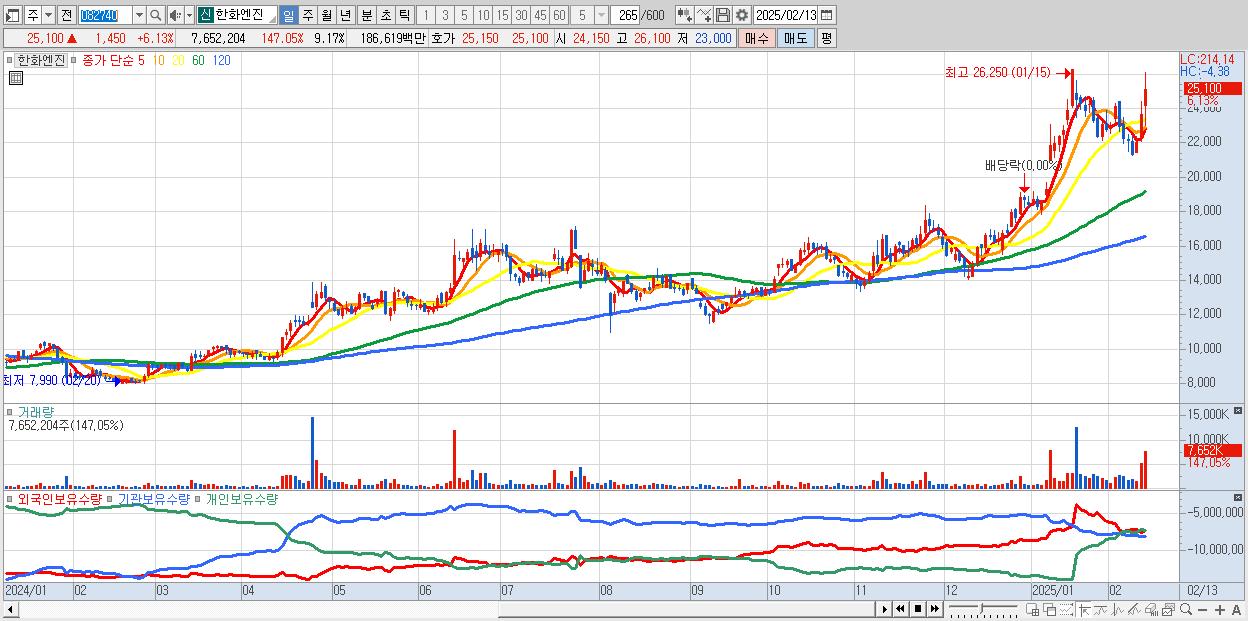Viewport: 1248px width, 621px height.
Task: Select the 일 (daily) period toggle
Action: pos(288,15)
